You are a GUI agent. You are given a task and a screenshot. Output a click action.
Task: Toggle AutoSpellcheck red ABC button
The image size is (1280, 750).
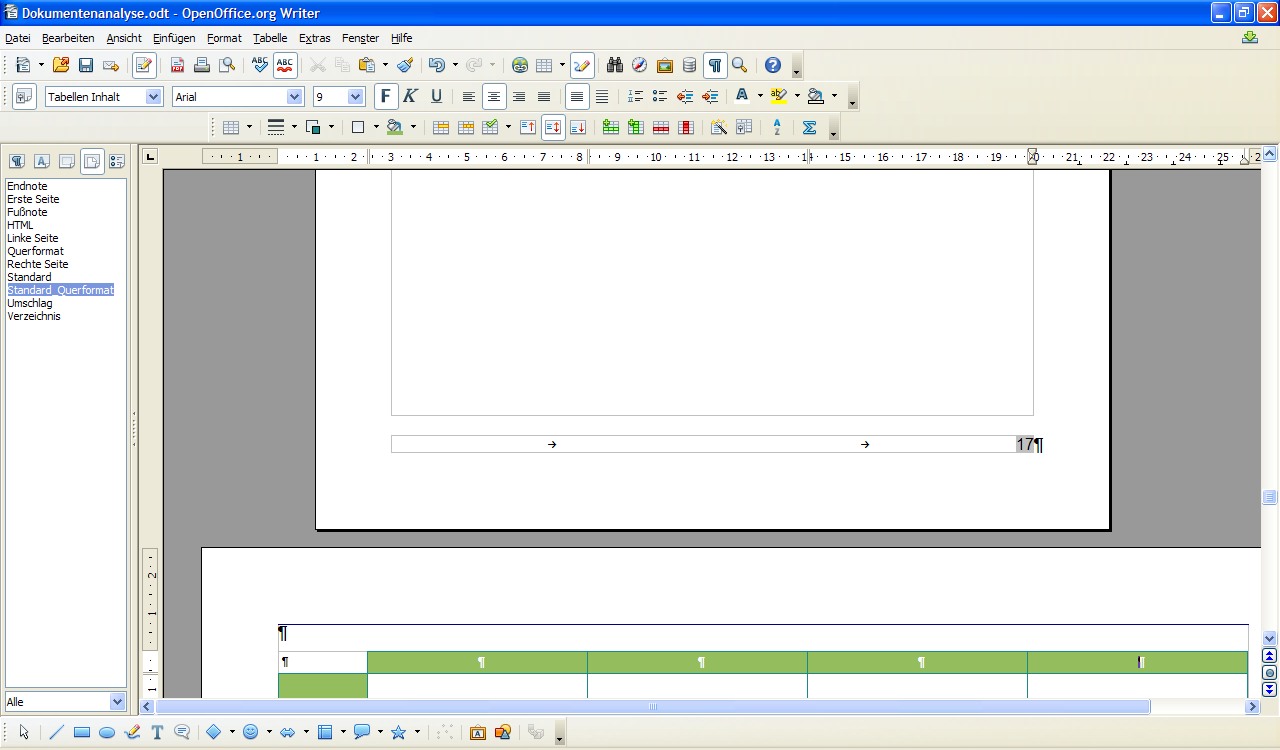(x=285, y=65)
